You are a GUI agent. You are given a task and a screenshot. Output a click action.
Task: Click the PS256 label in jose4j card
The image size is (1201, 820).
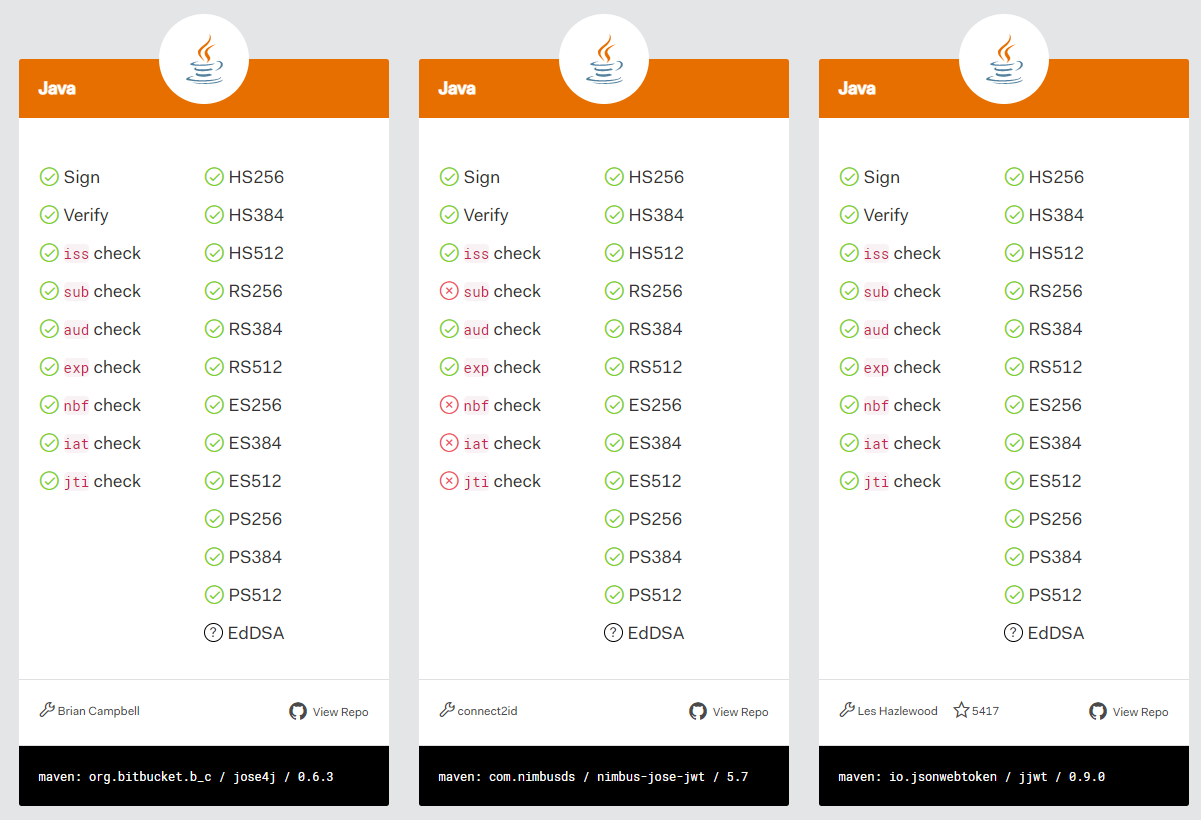256,519
